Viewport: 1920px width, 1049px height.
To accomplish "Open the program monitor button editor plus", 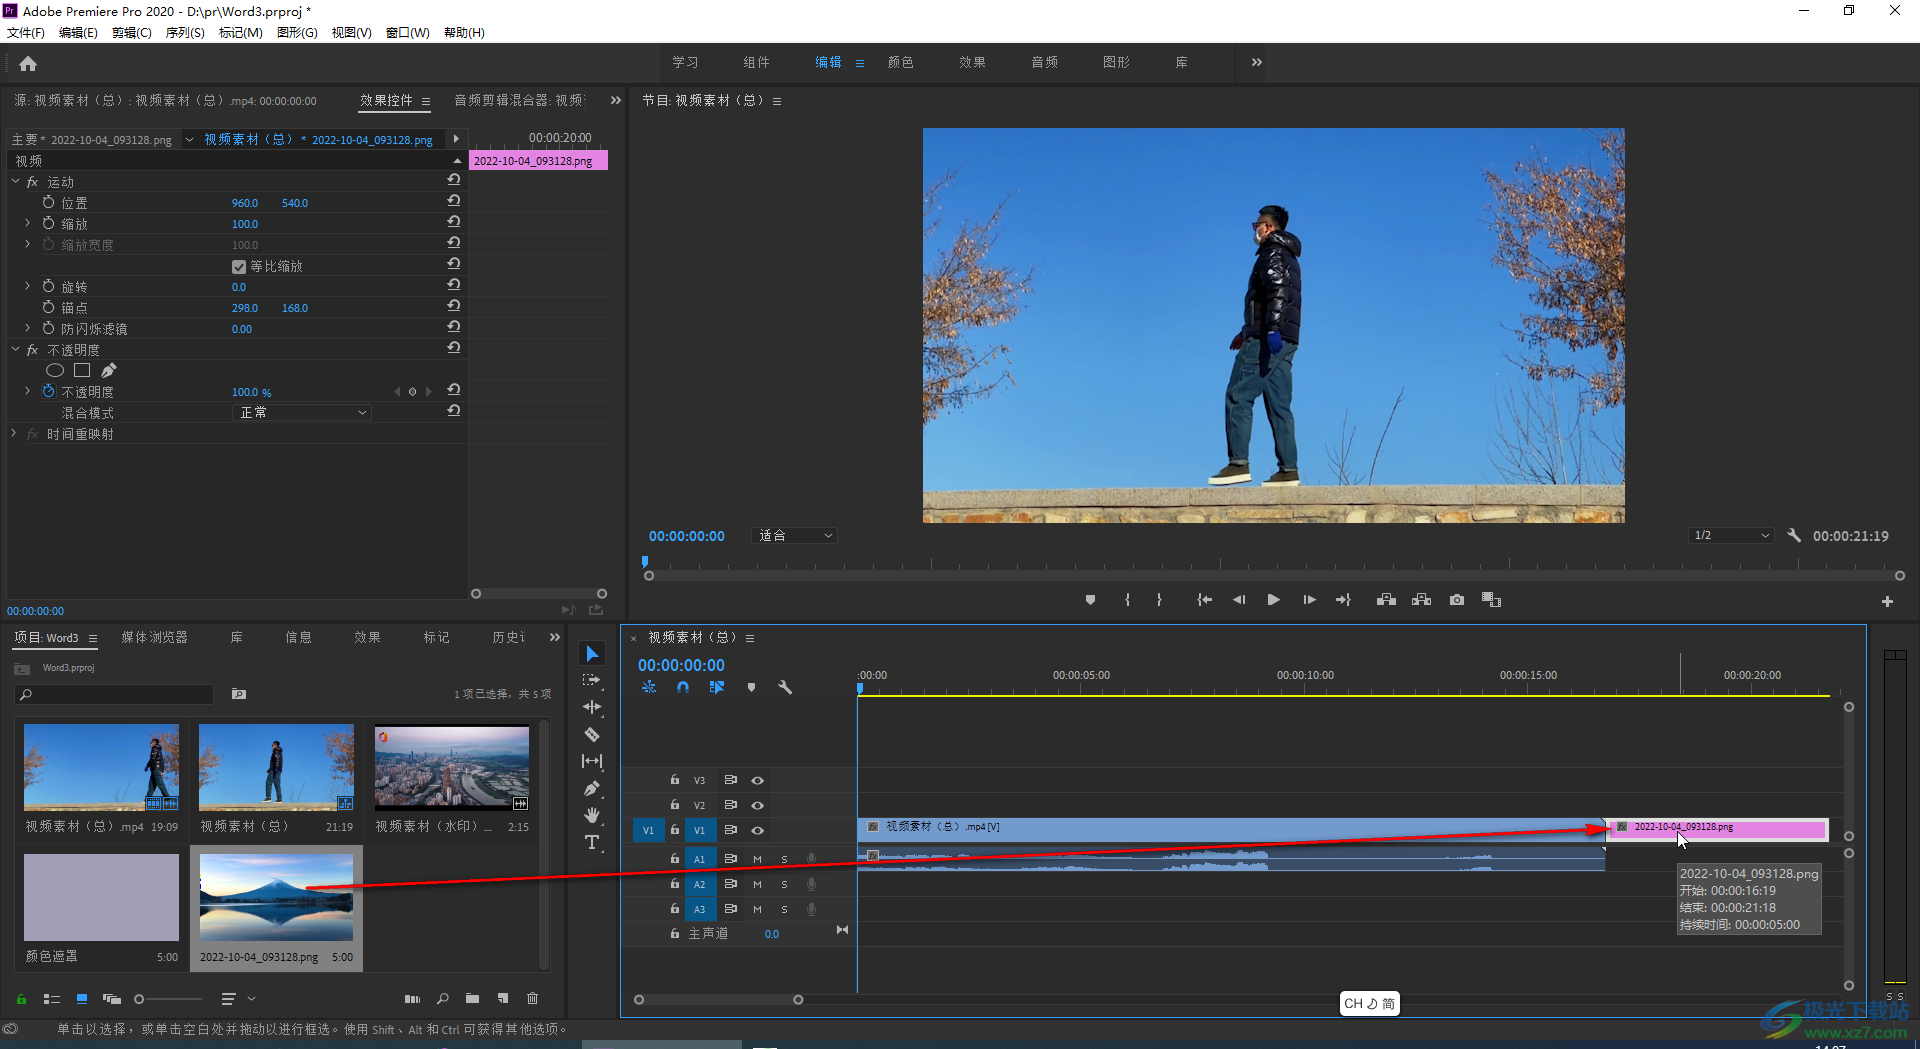I will pyautogui.click(x=1887, y=601).
